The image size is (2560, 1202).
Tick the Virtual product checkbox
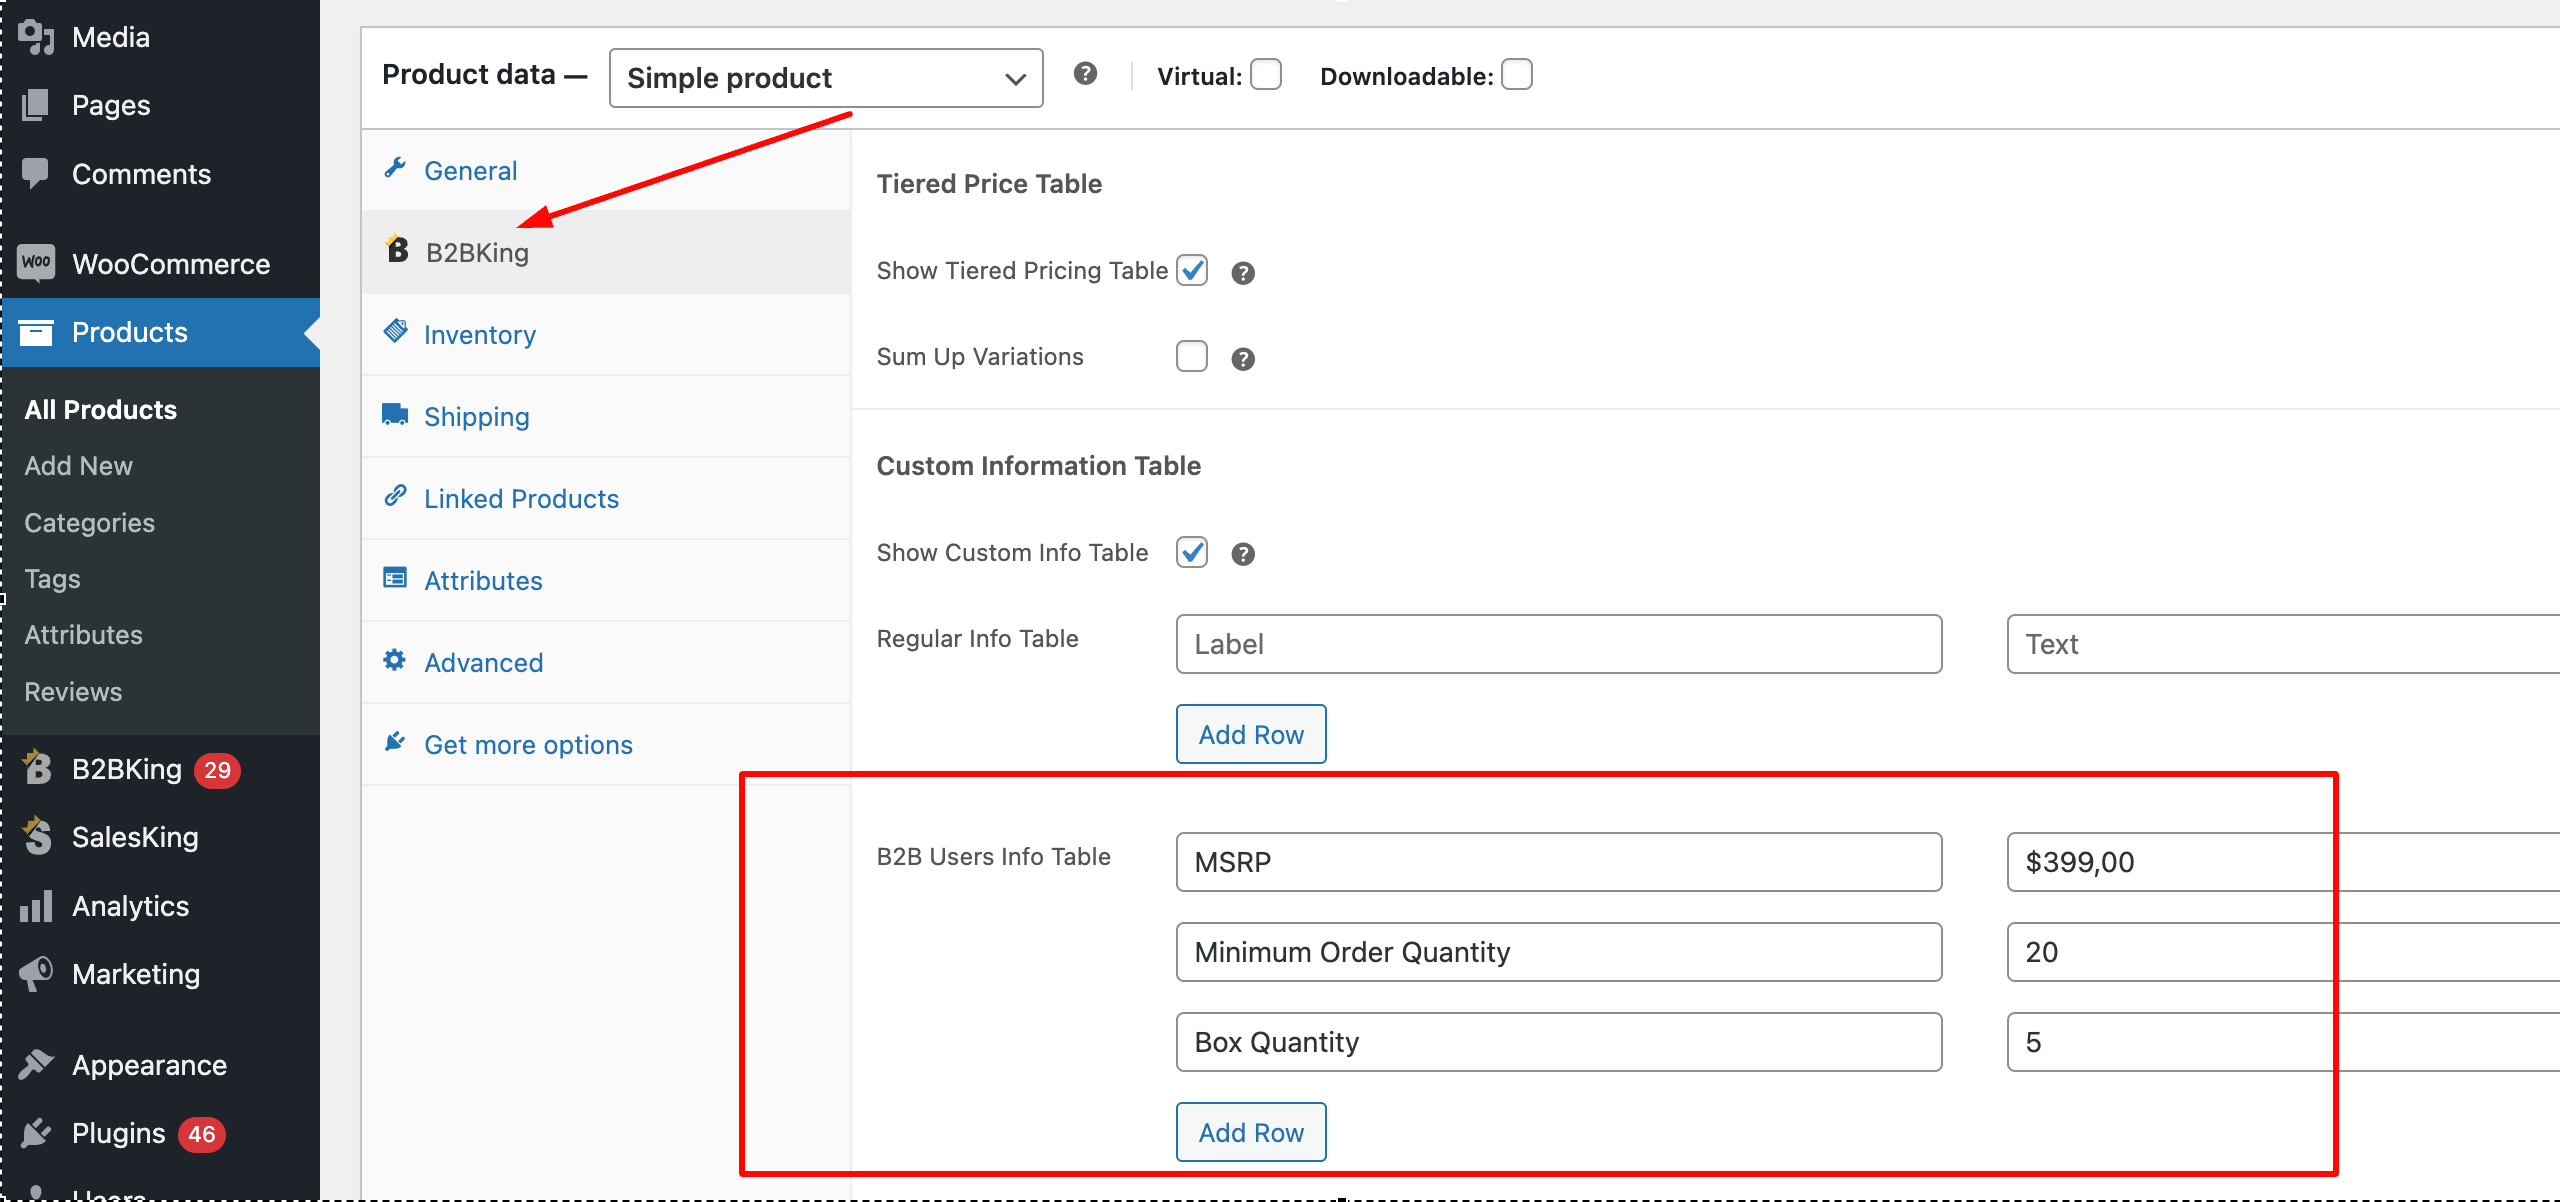pyautogui.click(x=1266, y=75)
